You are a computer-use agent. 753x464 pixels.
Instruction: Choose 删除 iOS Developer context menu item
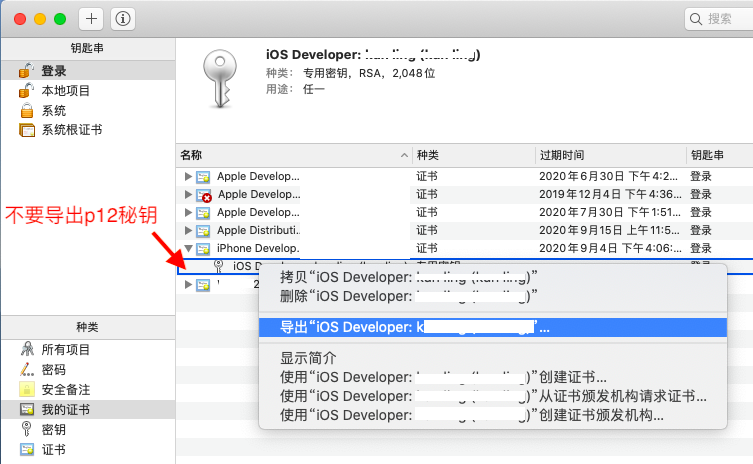[x=493, y=296]
